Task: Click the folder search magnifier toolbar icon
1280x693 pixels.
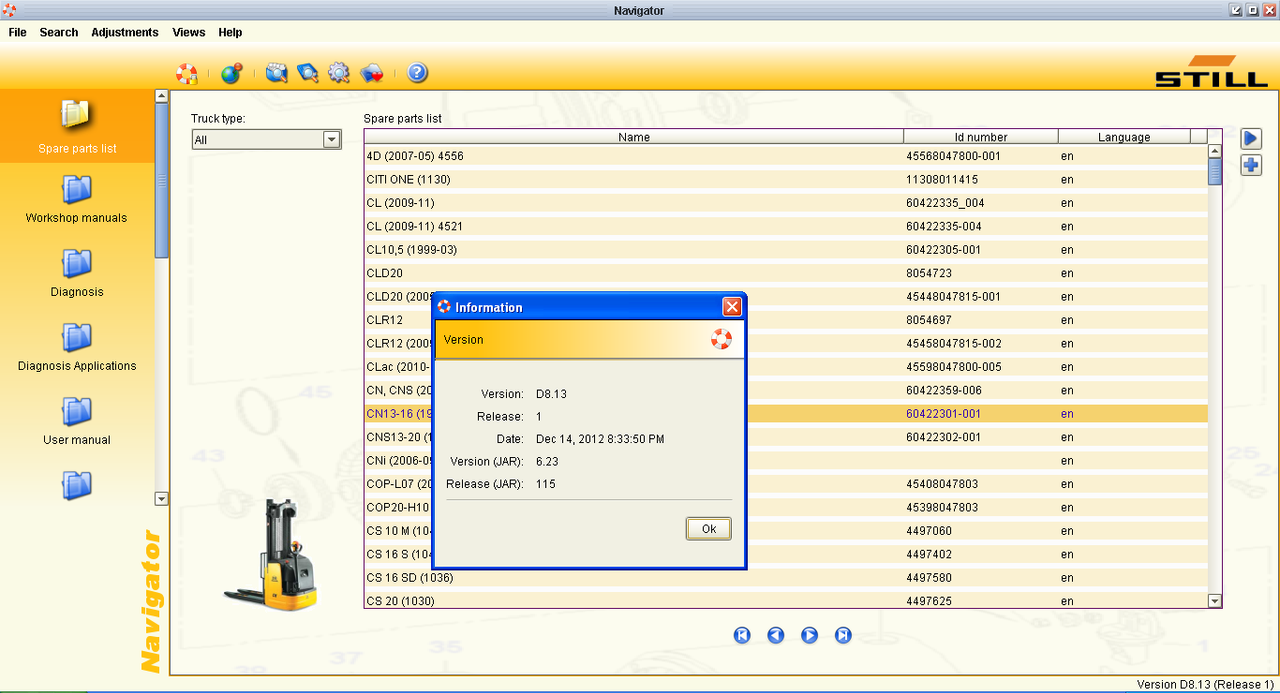Action: 277,73
